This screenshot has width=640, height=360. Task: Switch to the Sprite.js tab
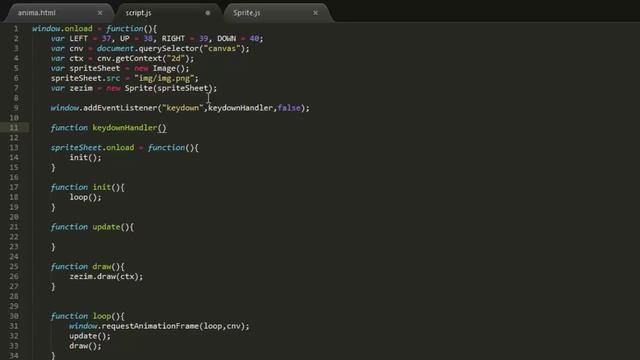(x=247, y=13)
